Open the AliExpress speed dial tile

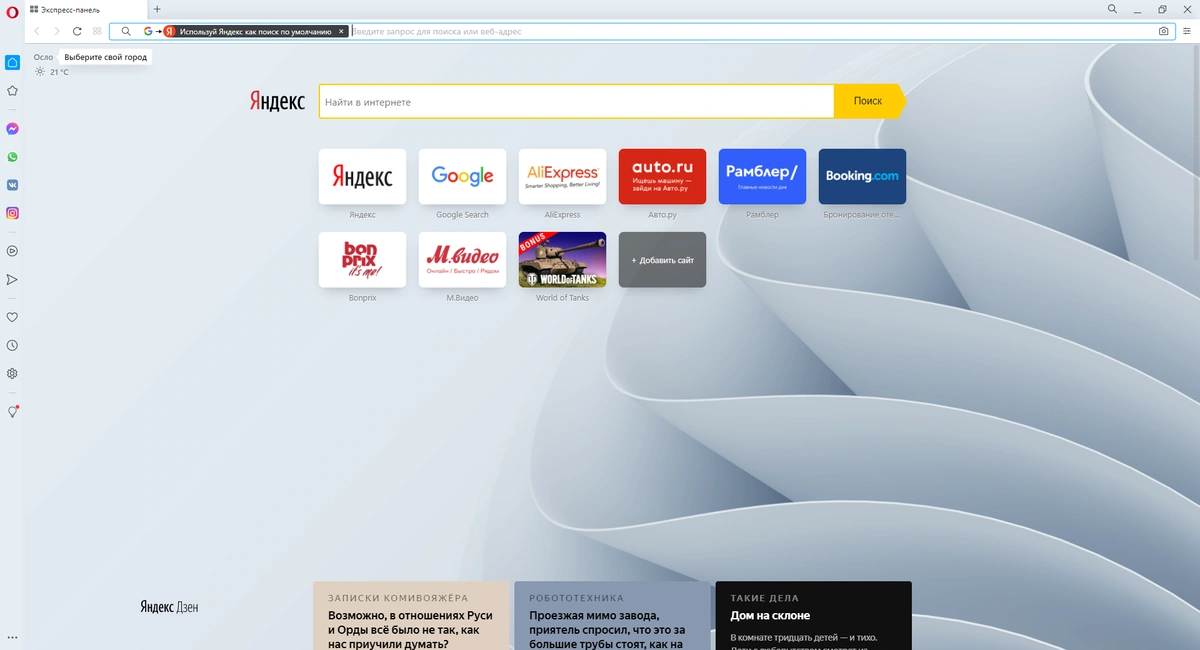pos(562,176)
